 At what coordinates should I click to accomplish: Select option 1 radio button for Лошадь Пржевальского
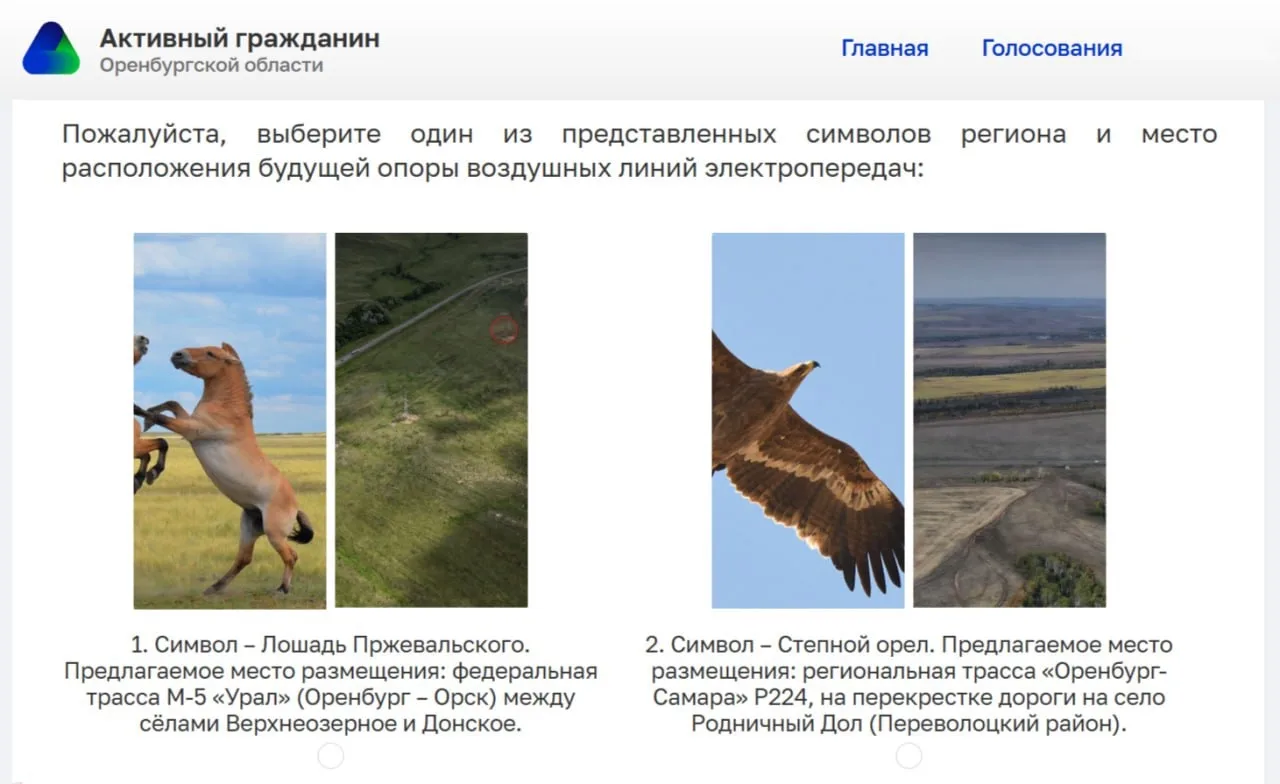(331, 756)
